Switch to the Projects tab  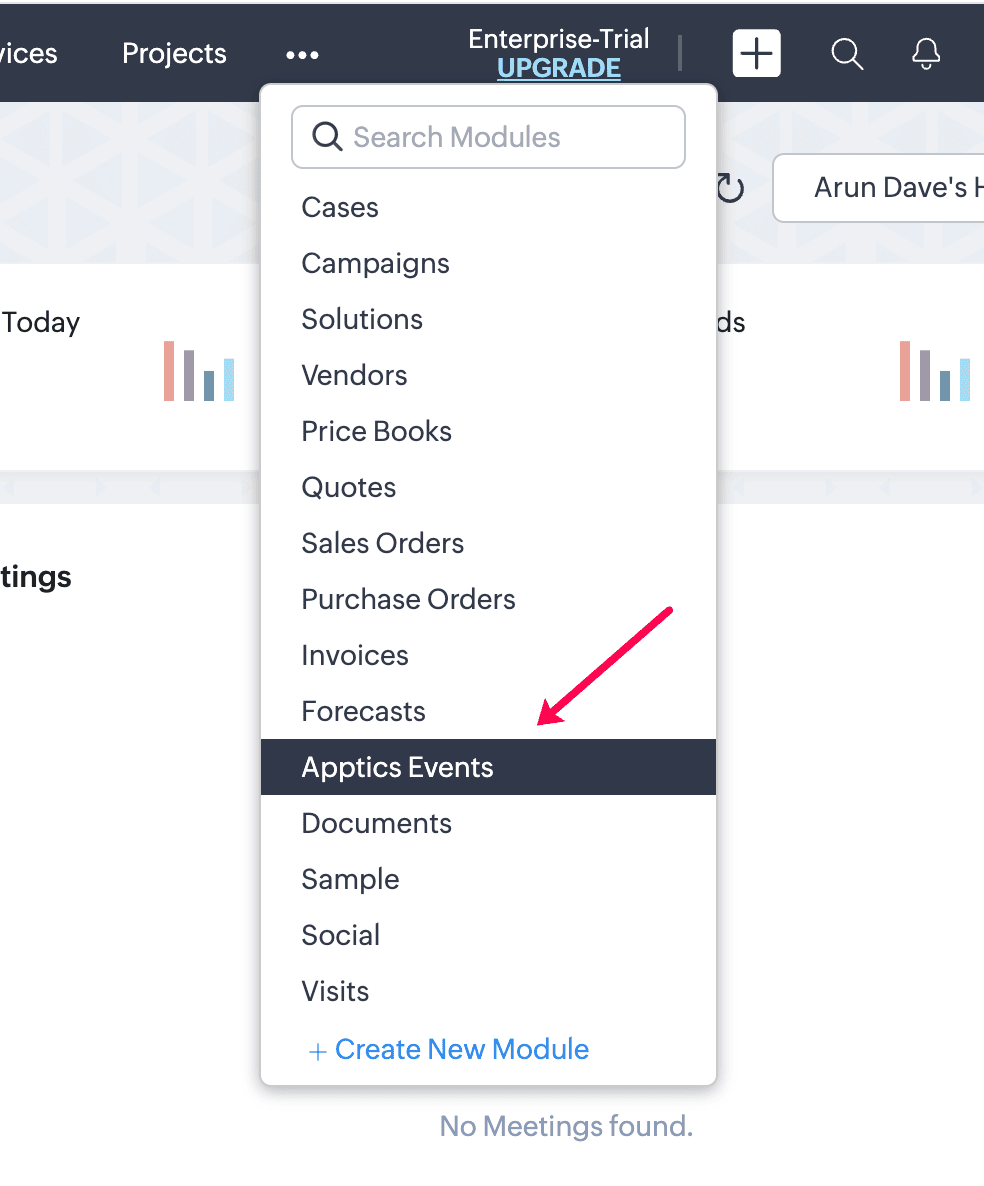[174, 54]
